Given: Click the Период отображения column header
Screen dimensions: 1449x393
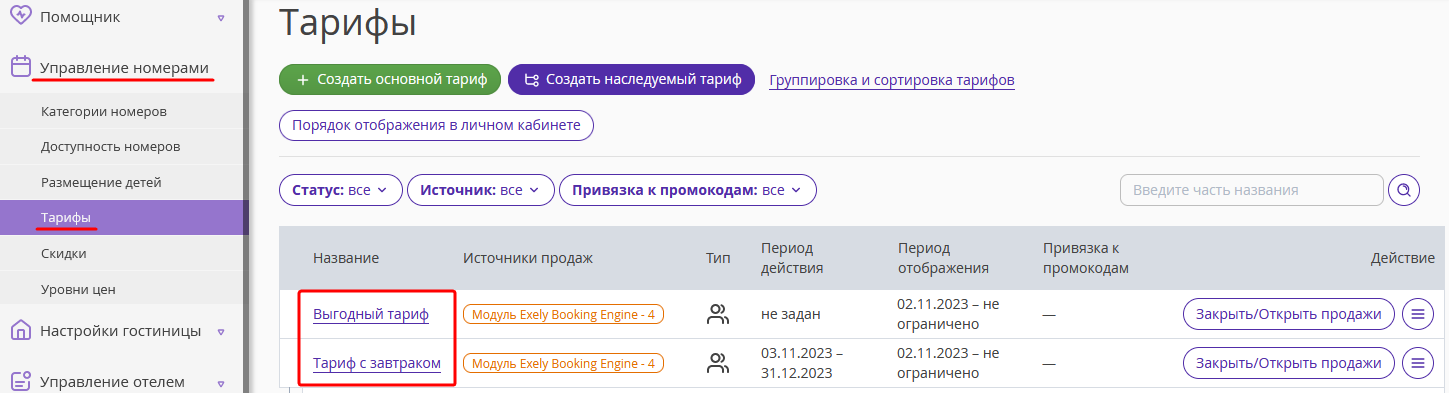Looking at the screenshot, I should (x=944, y=258).
